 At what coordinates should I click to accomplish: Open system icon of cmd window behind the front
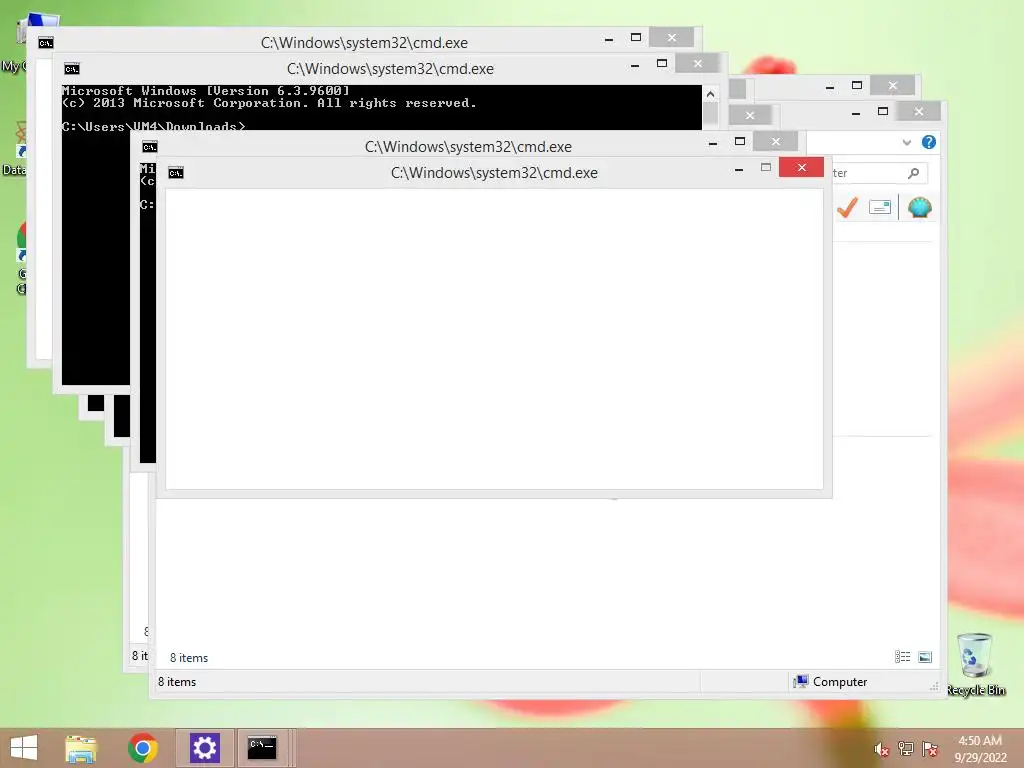point(150,147)
